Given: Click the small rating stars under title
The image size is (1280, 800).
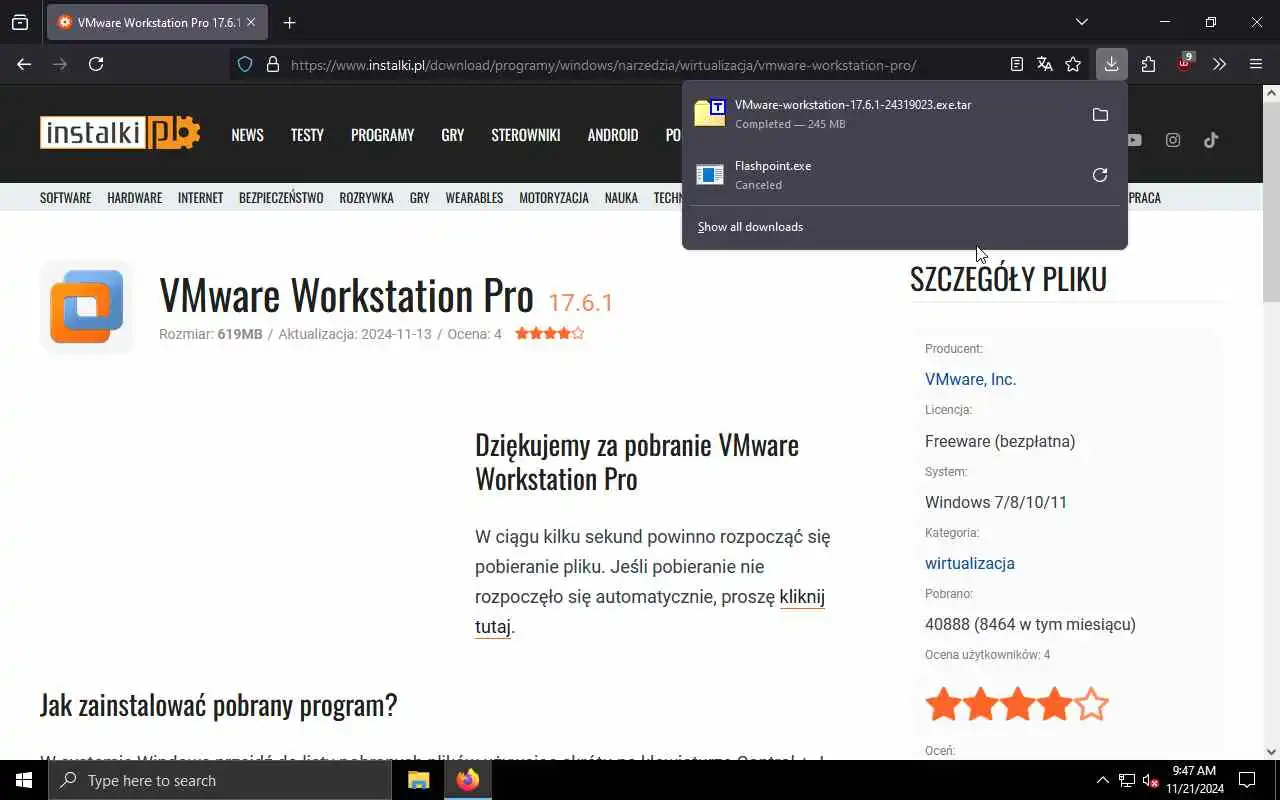Looking at the screenshot, I should click(x=549, y=334).
